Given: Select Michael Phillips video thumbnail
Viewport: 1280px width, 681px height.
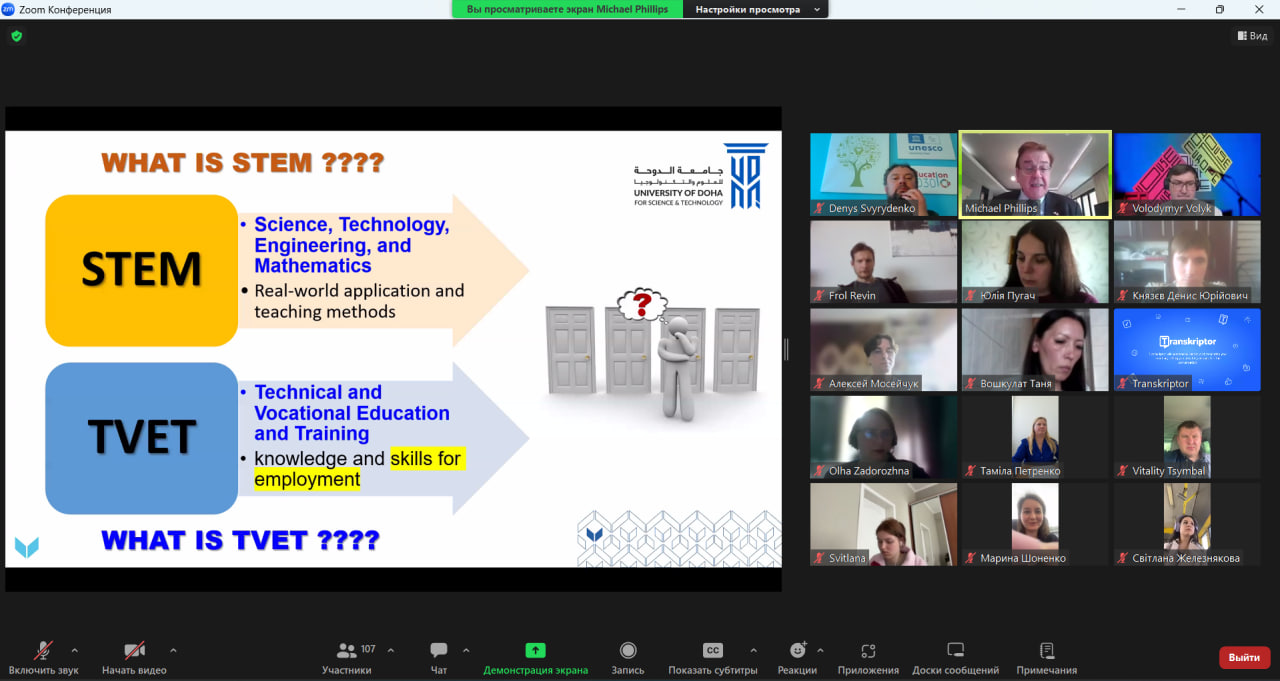Looking at the screenshot, I should (1035, 174).
